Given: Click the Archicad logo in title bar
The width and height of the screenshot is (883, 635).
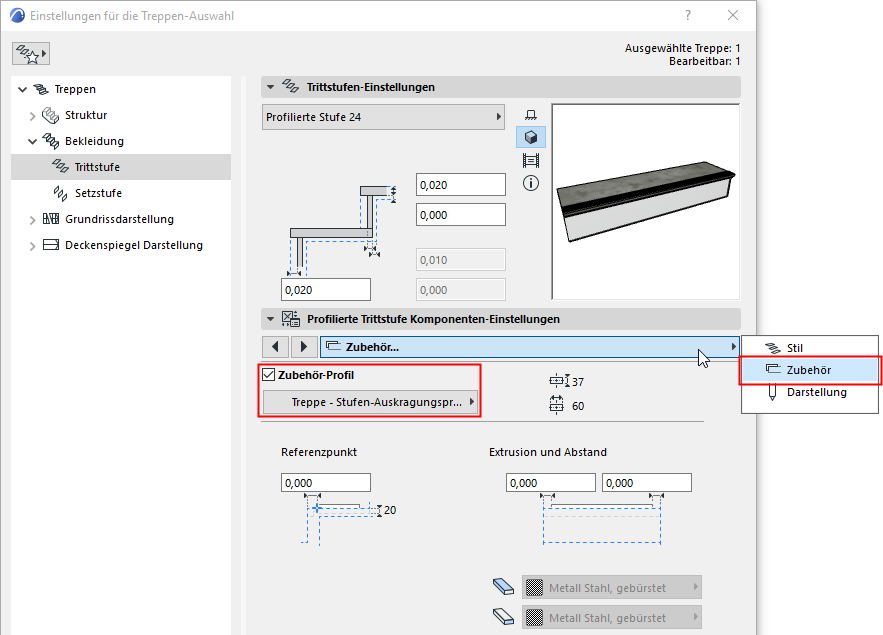Looking at the screenshot, I should point(17,15).
